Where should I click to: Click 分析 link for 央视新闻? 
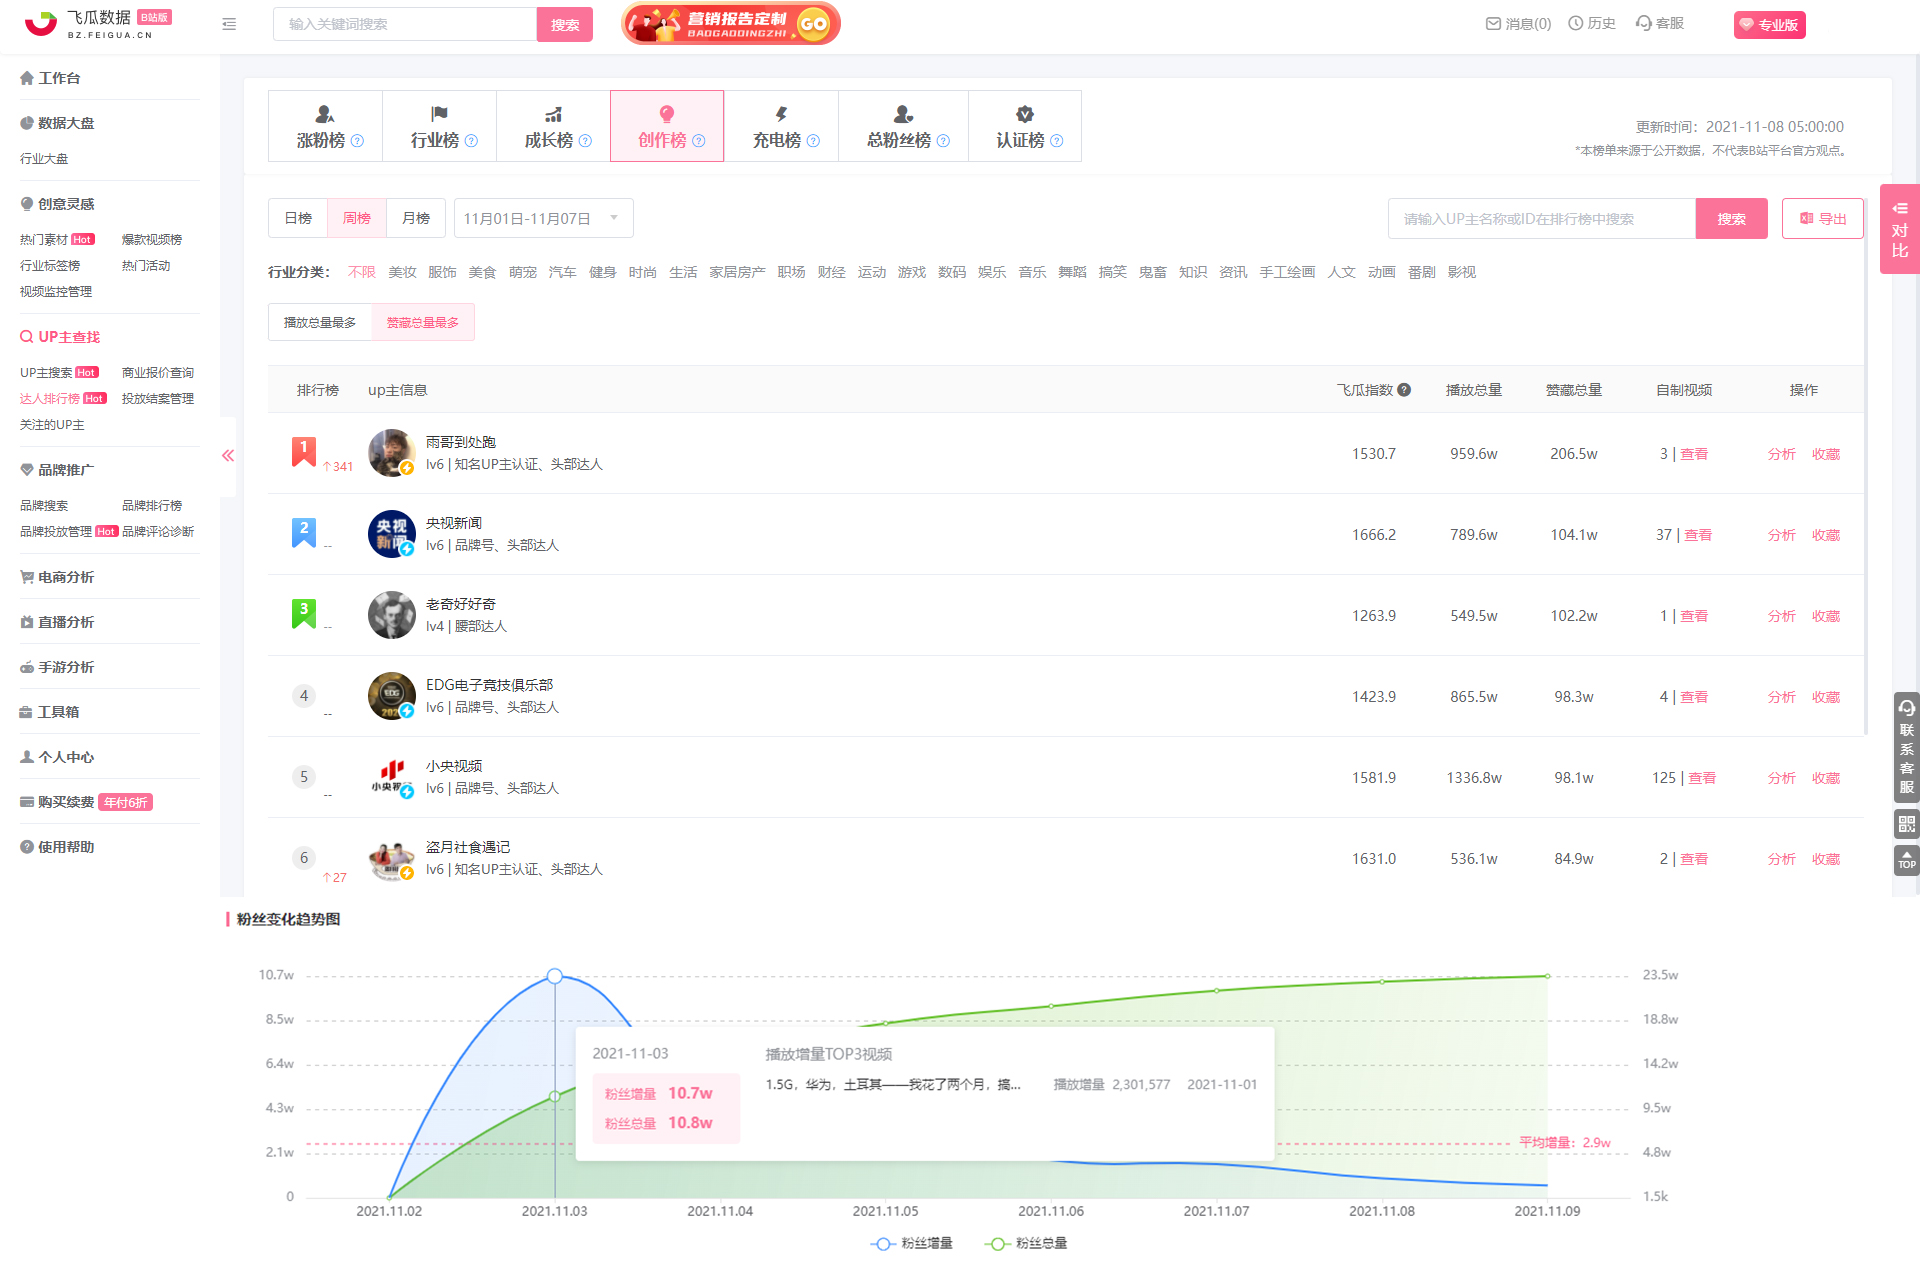tap(1781, 535)
